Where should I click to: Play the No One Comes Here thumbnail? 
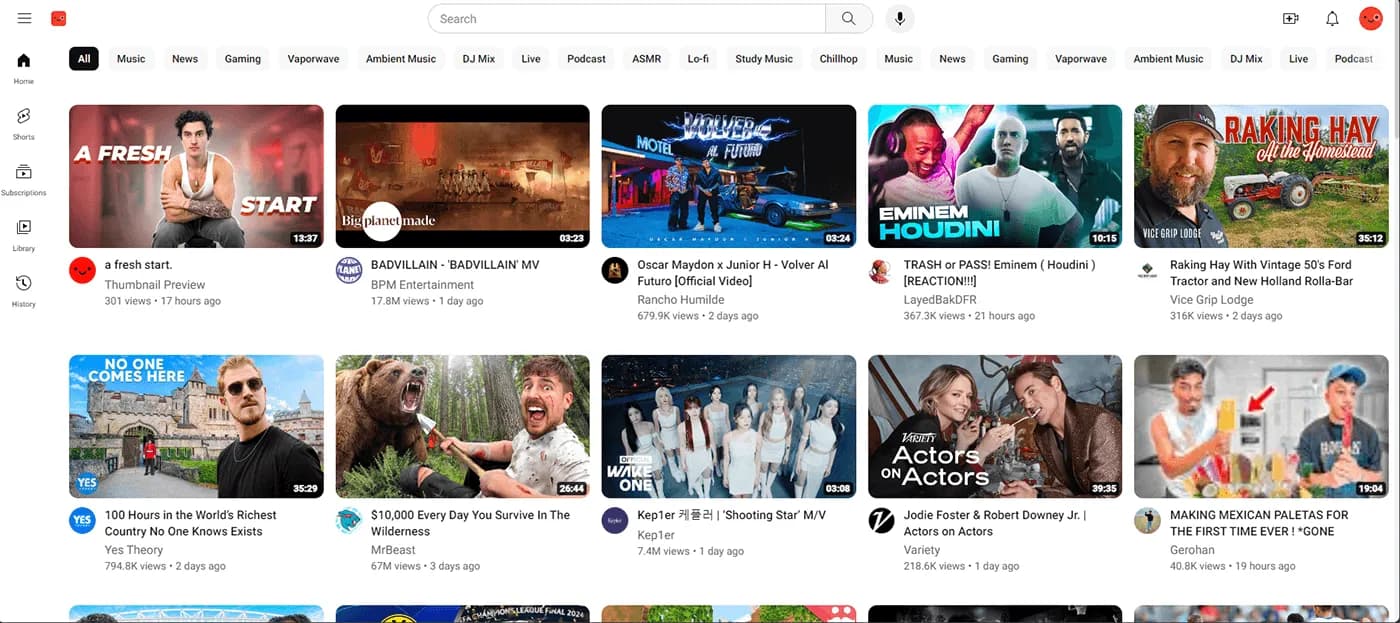coord(196,426)
